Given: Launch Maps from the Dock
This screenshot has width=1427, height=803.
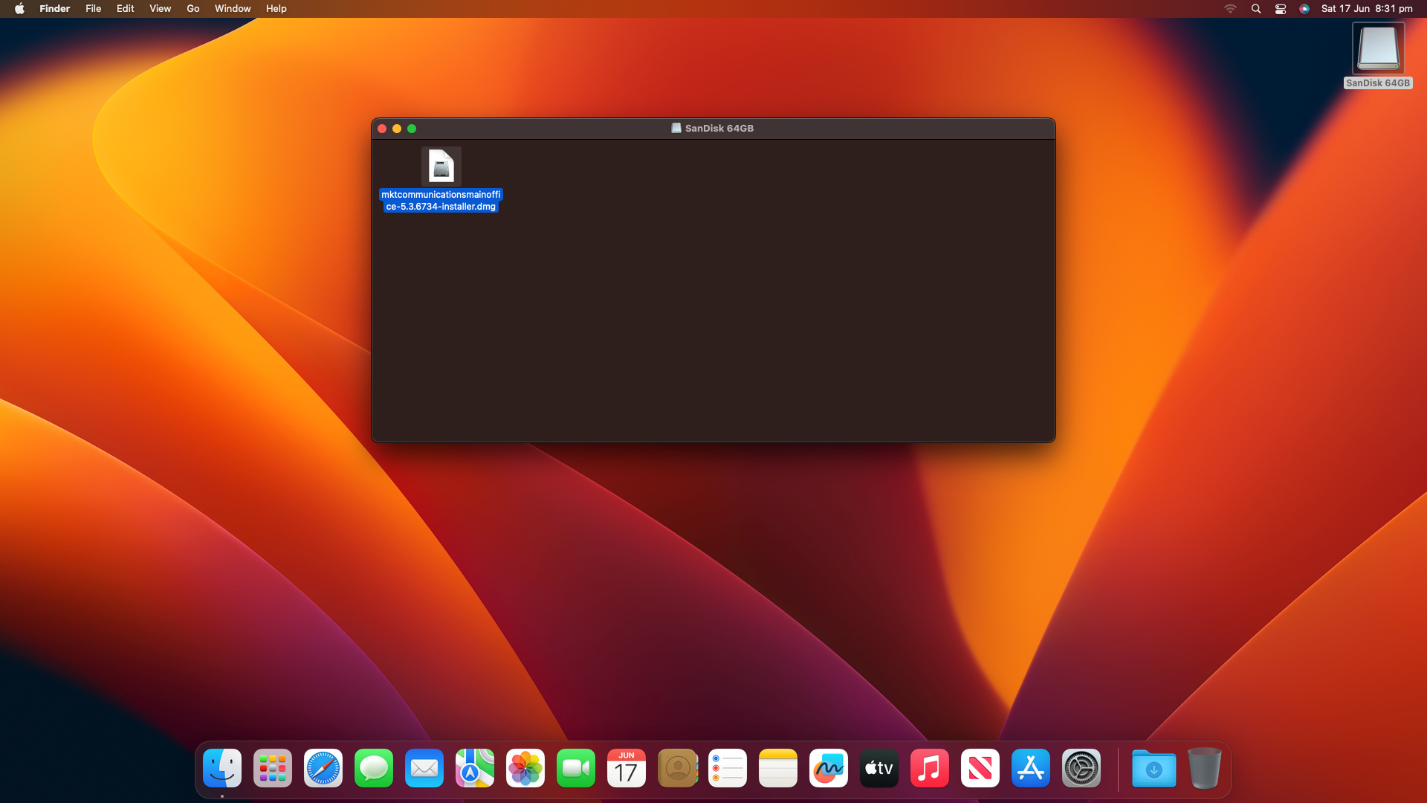Looking at the screenshot, I should point(475,768).
